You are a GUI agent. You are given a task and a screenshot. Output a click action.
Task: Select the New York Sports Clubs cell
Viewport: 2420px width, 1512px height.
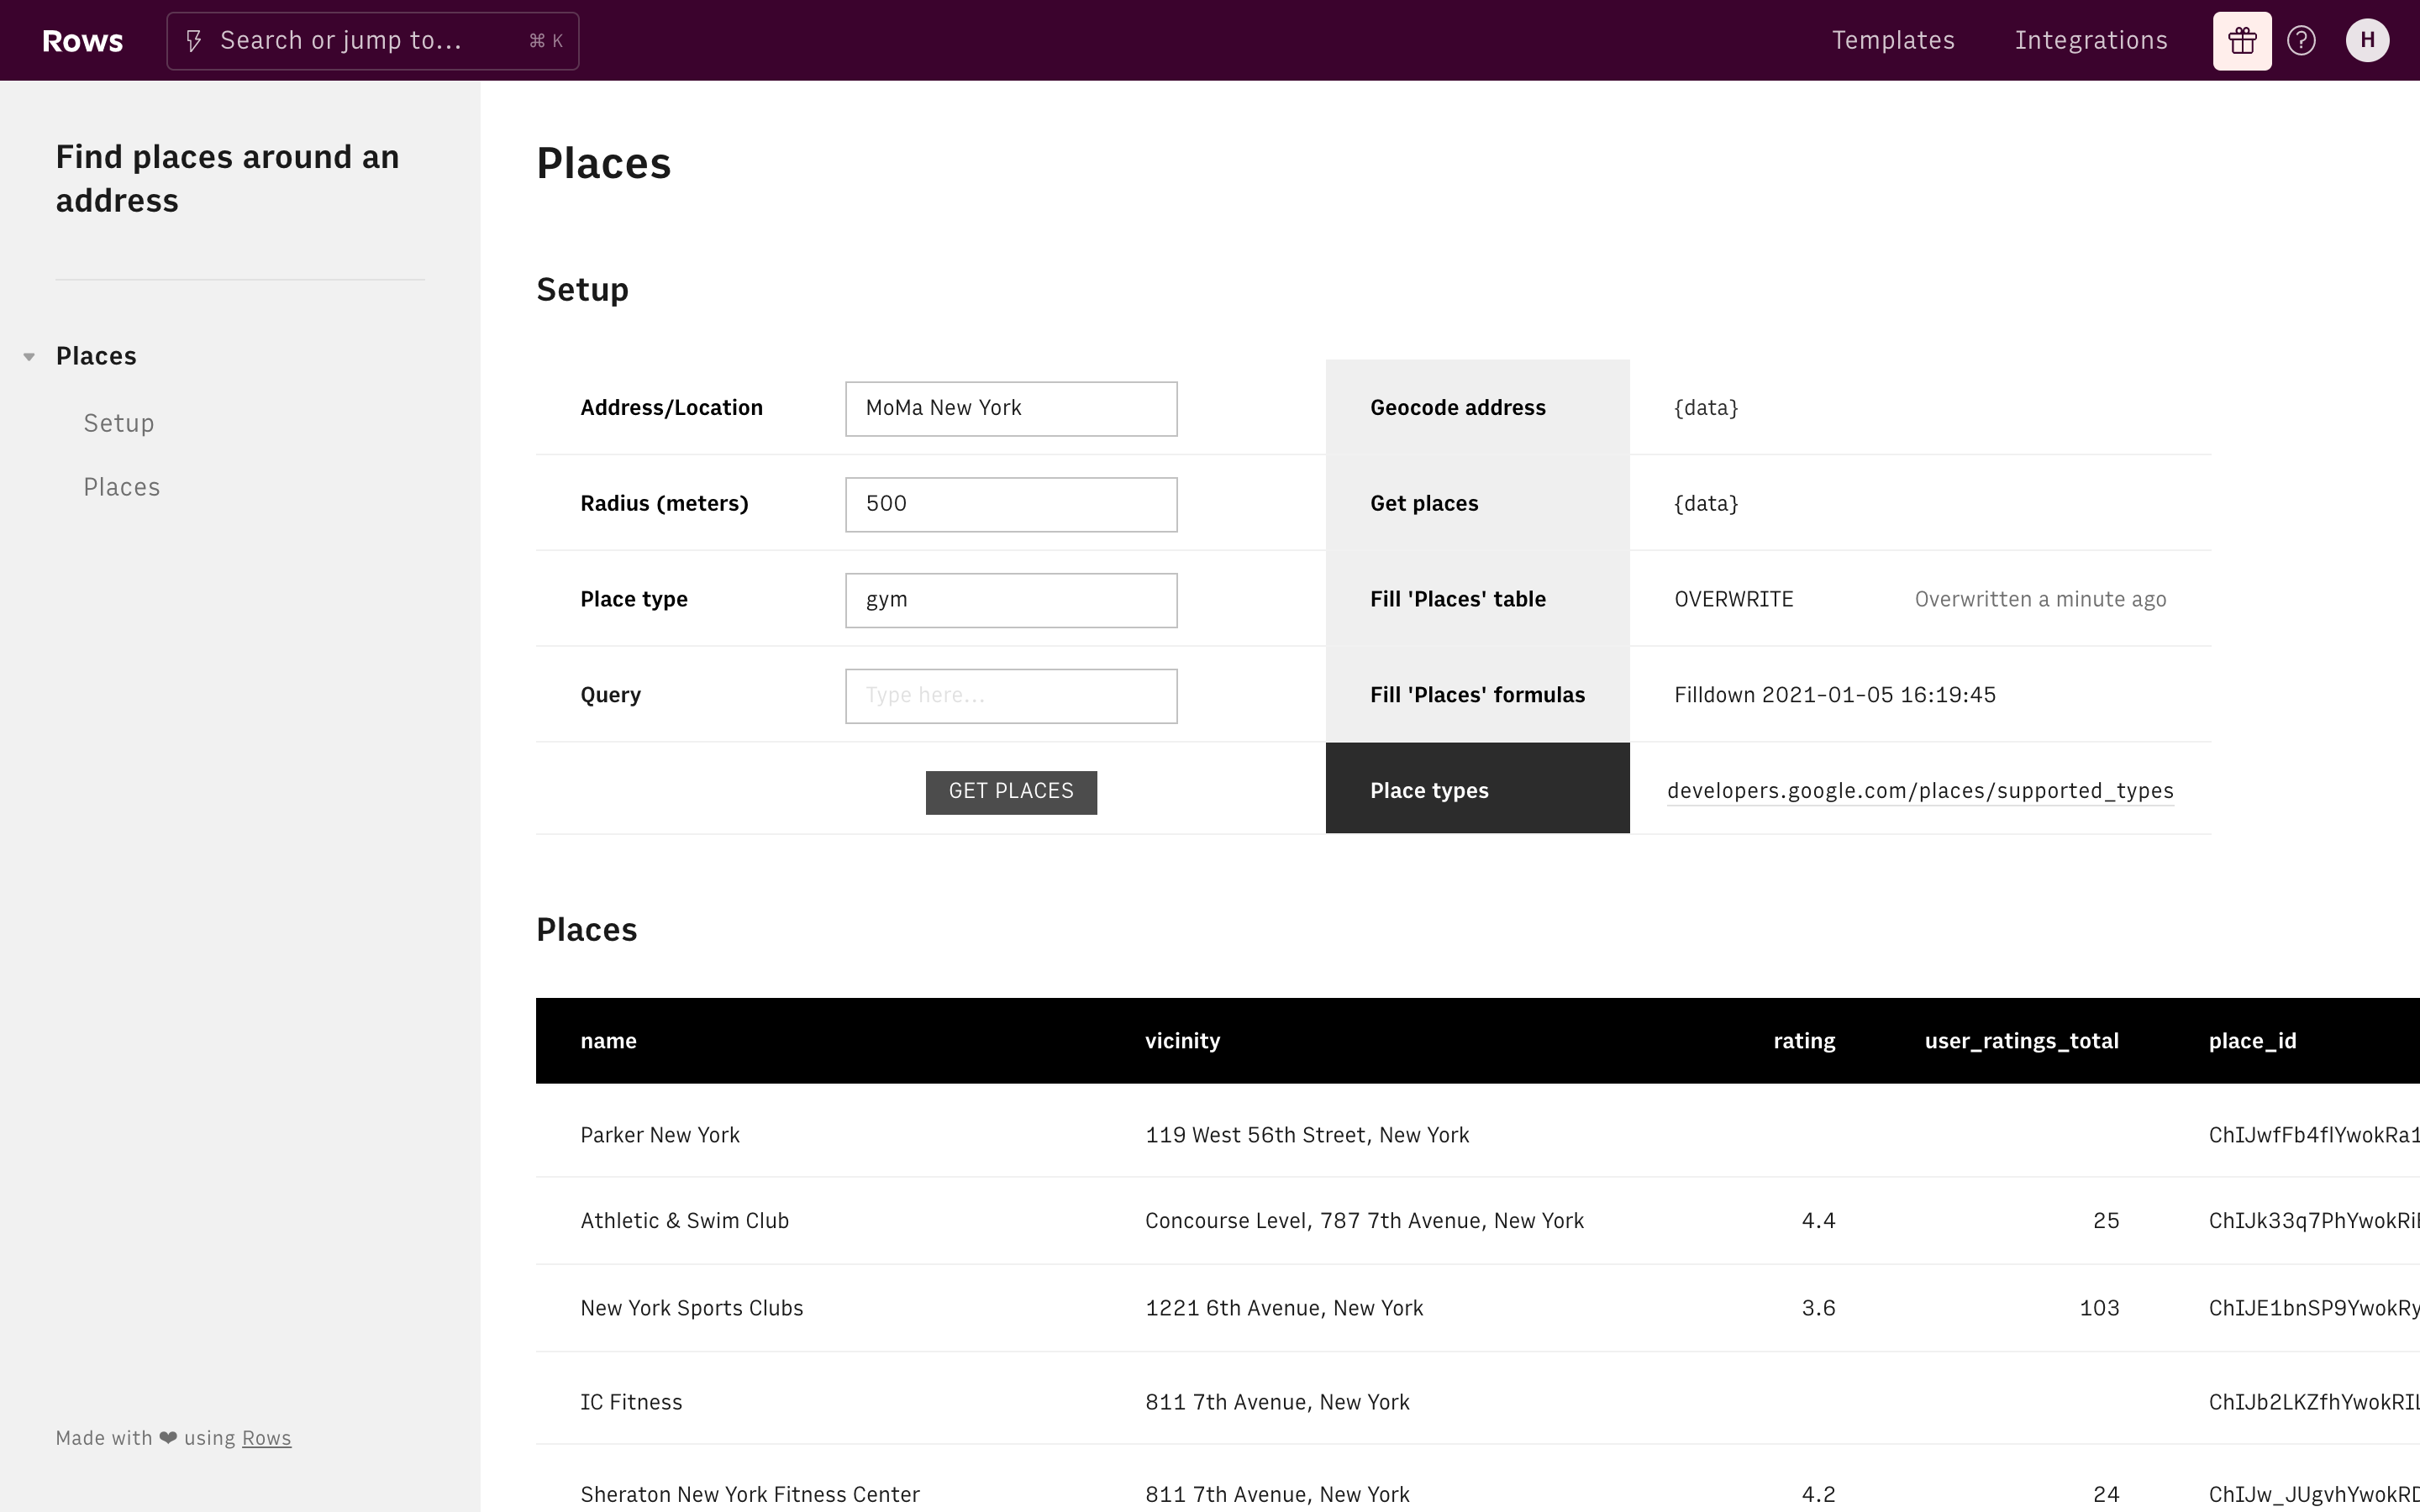(691, 1308)
